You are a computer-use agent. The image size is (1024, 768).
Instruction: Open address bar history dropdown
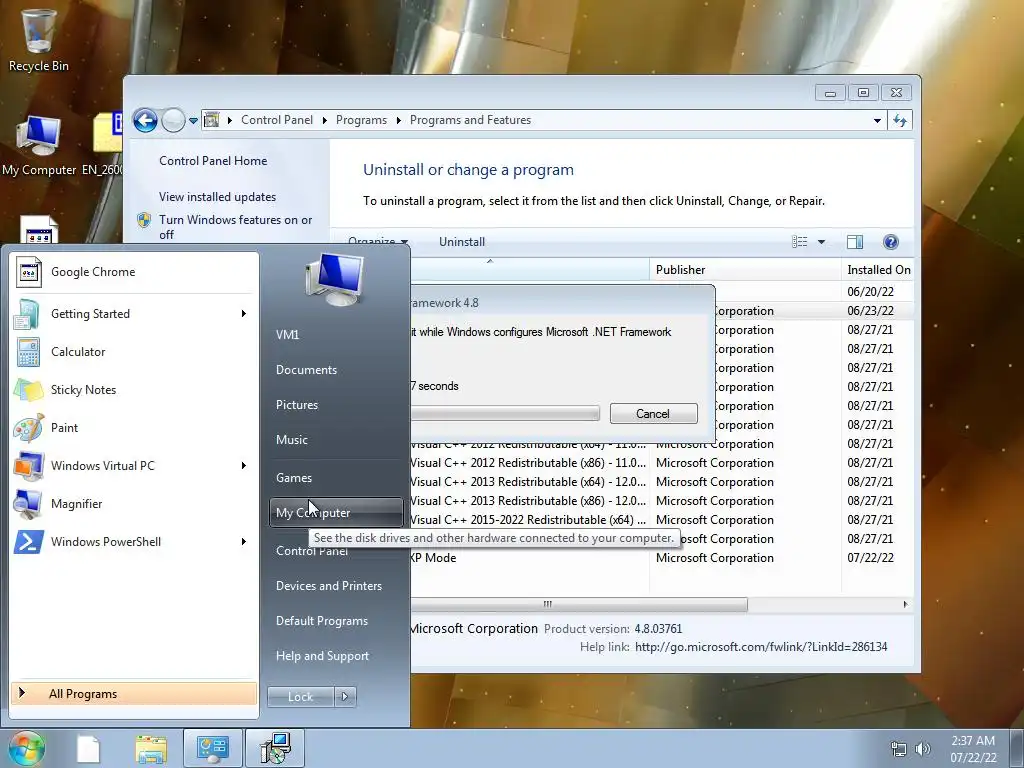(877, 120)
